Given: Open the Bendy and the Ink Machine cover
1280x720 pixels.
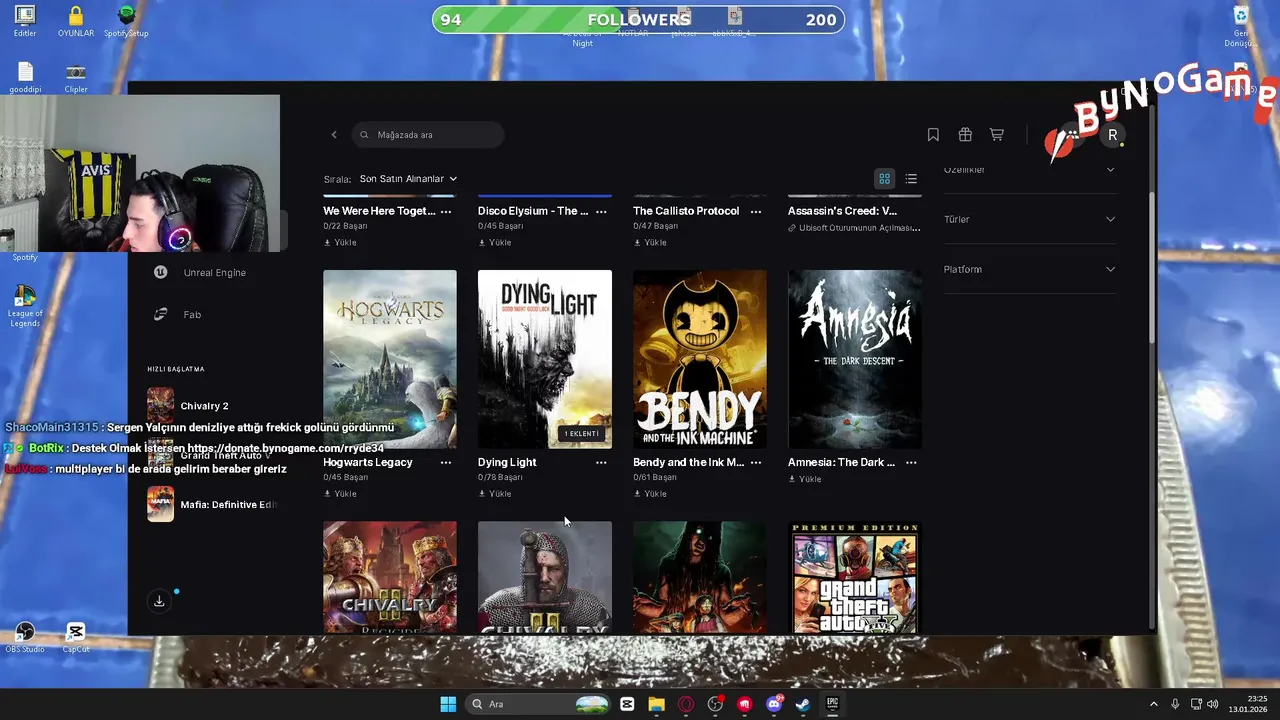Looking at the screenshot, I should pyautogui.click(x=700, y=359).
